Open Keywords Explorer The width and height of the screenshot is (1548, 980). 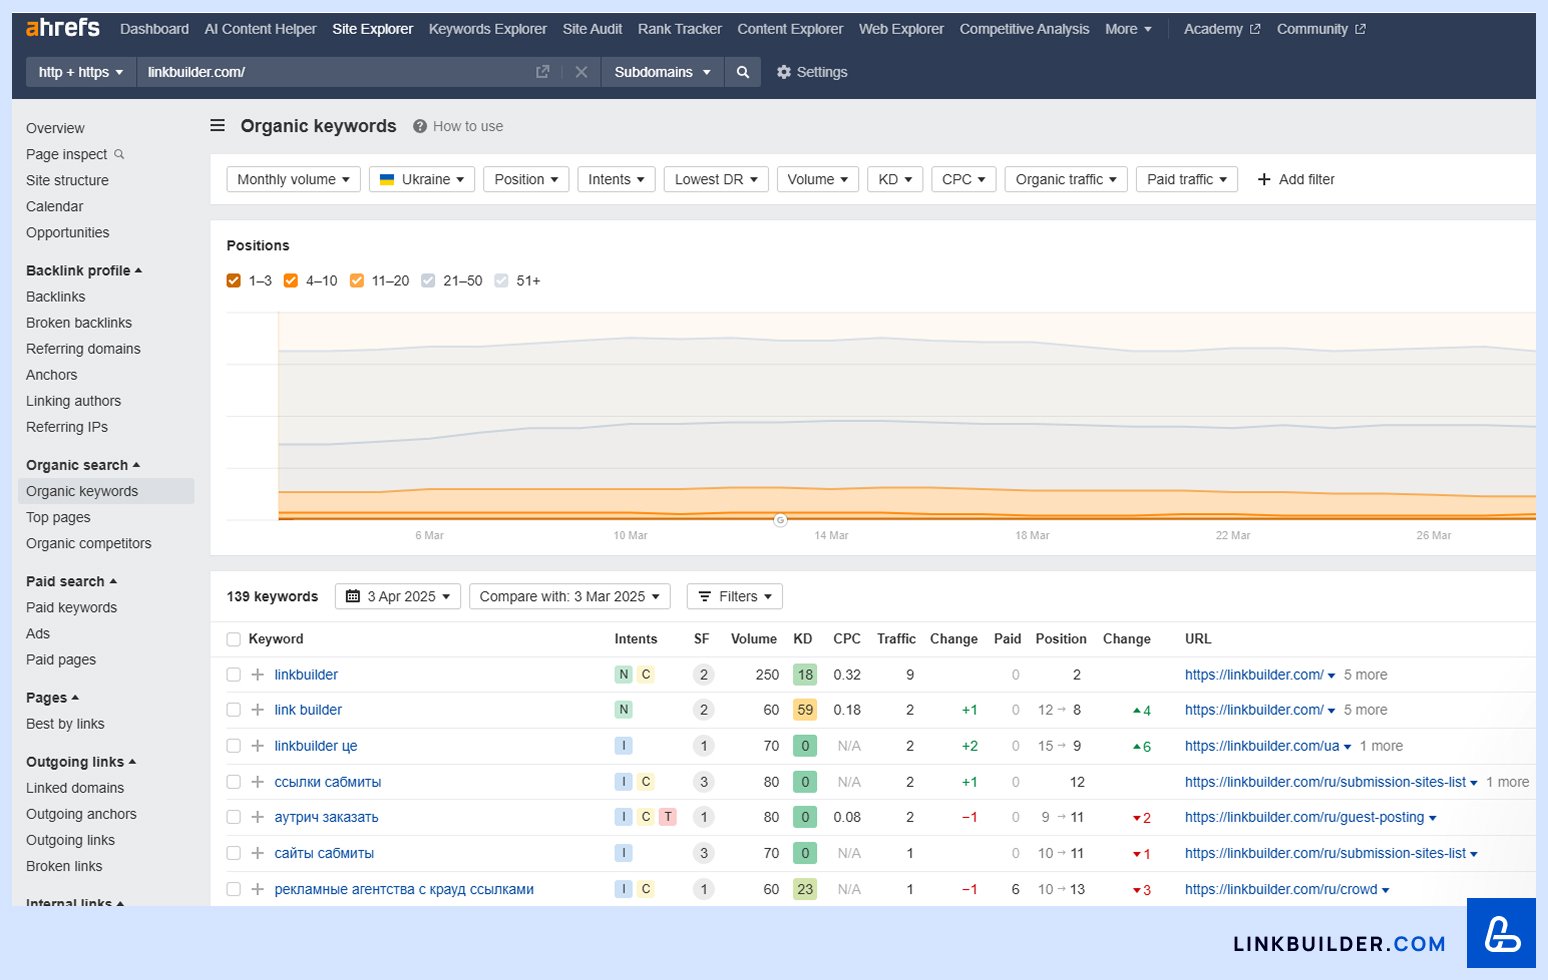[x=488, y=29]
